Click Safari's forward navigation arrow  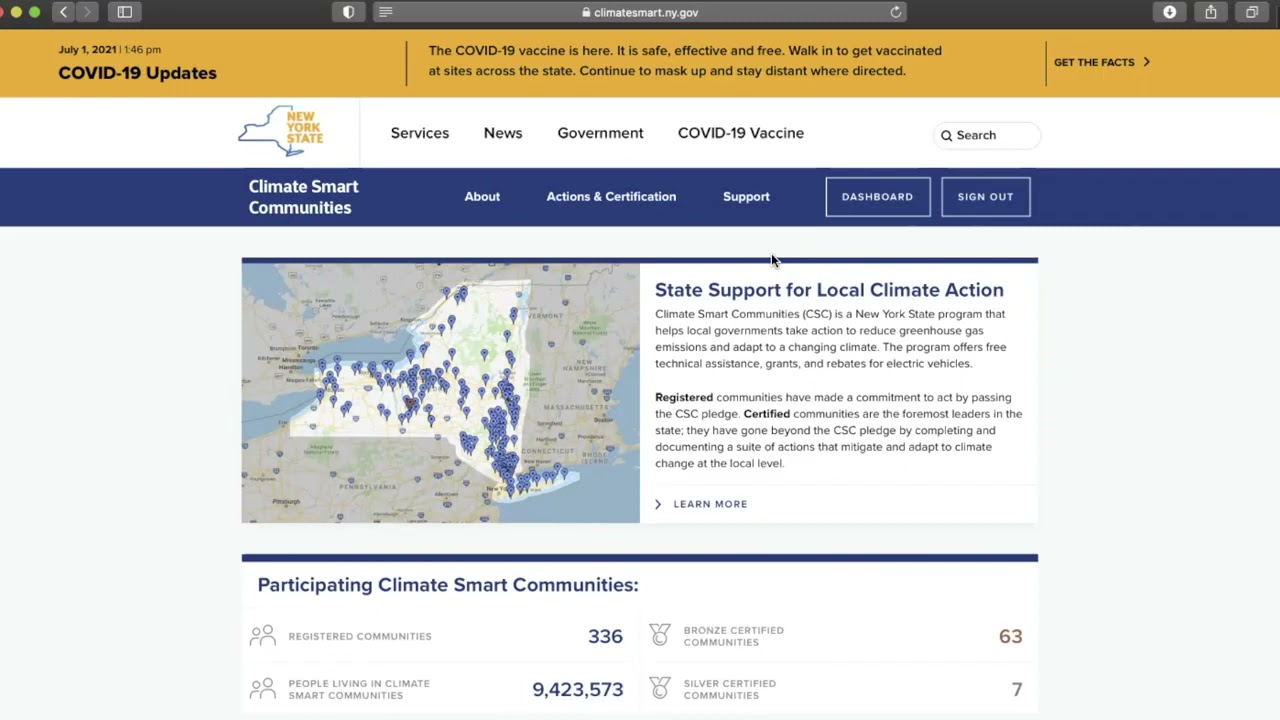pyautogui.click(x=87, y=12)
